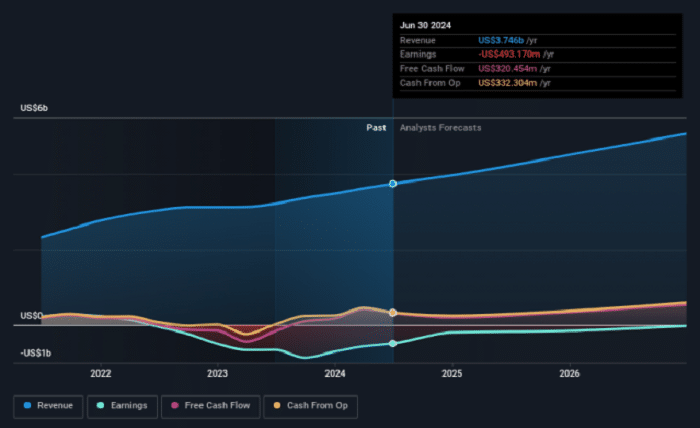Select the 2026 x-axis label

pyautogui.click(x=569, y=374)
